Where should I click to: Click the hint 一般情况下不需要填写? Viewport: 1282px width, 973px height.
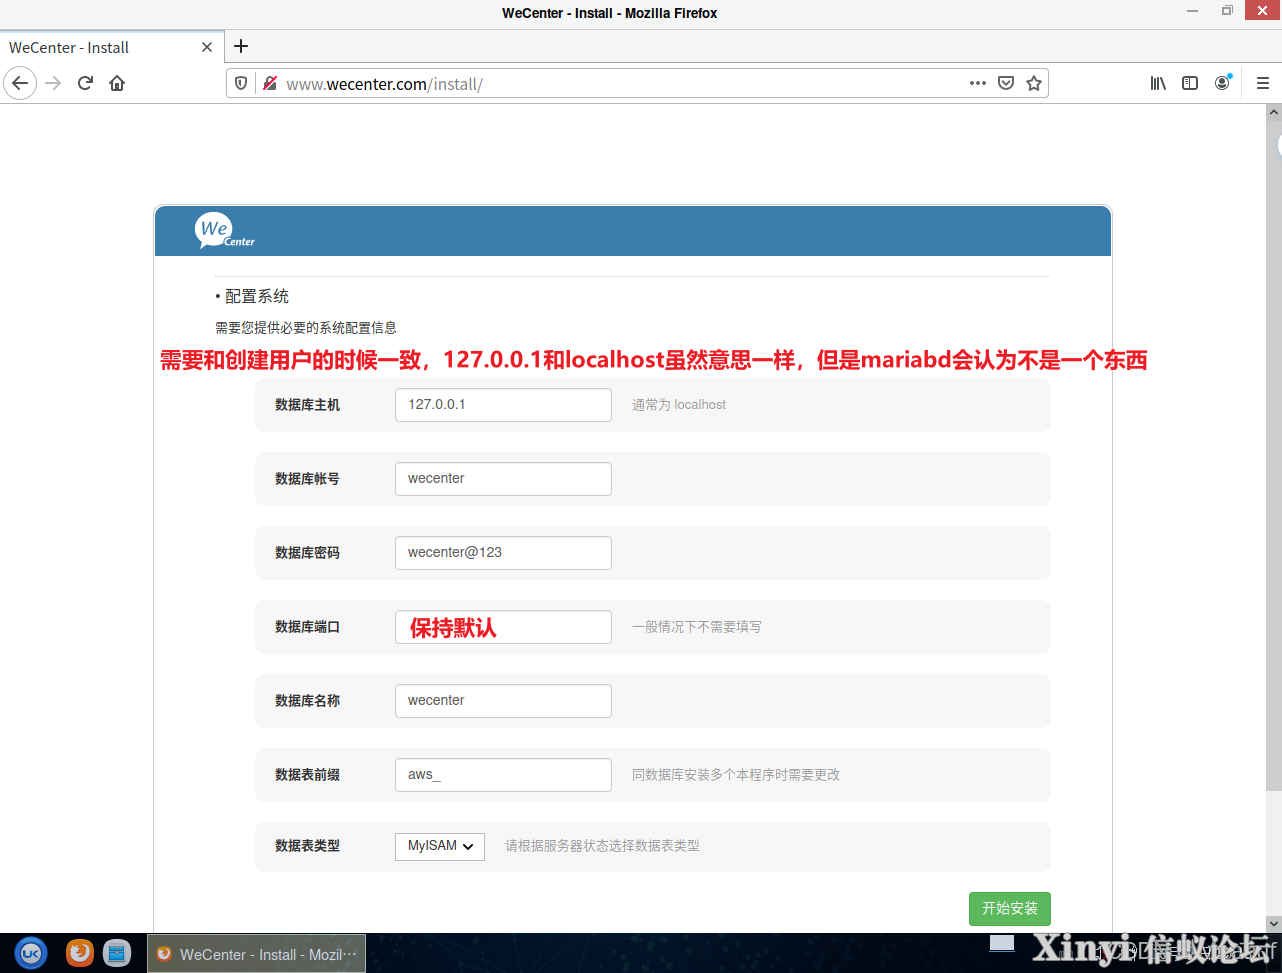[x=697, y=627]
